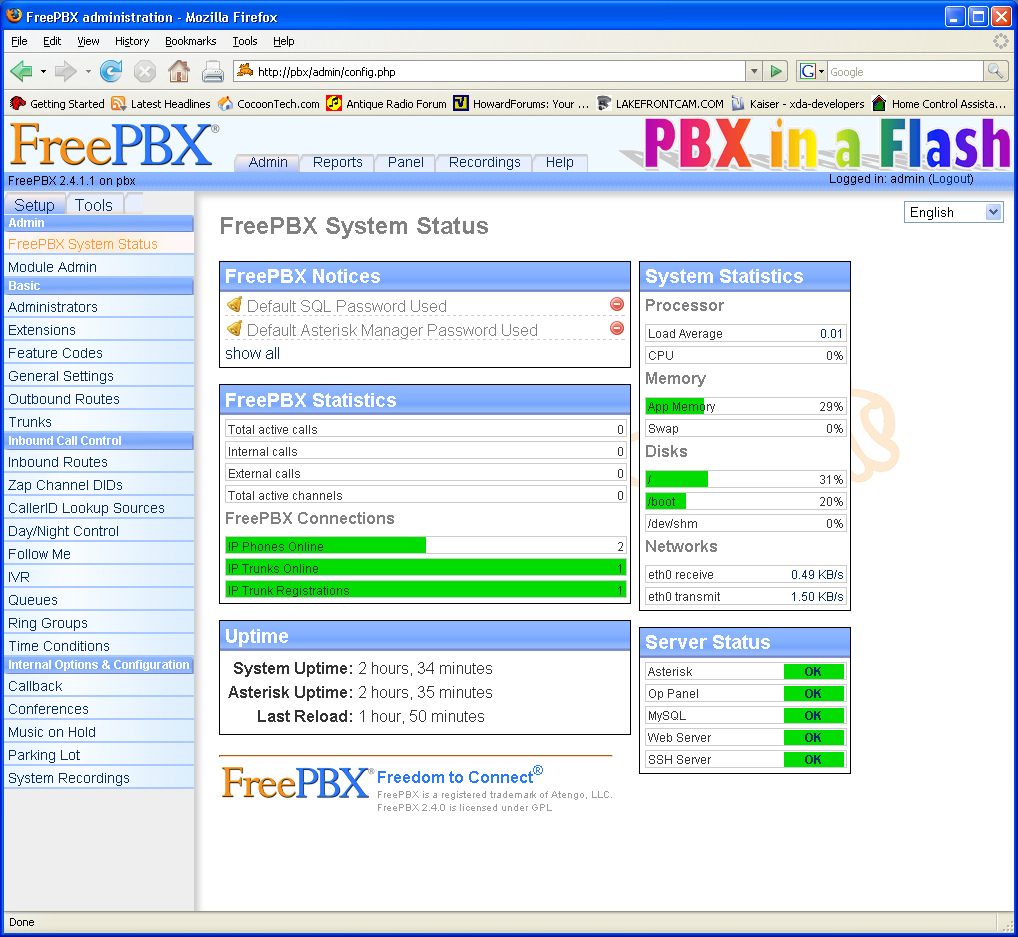
Task: Switch to the Tools sidebar tab
Action: pos(94,205)
